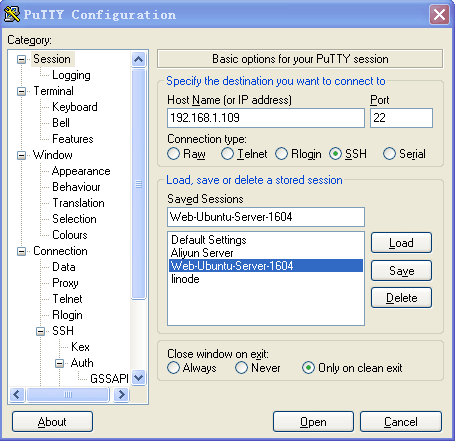Select Web-Ubuntu-Server-1604 in session list
The height and width of the screenshot is (441, 455).
266,266
